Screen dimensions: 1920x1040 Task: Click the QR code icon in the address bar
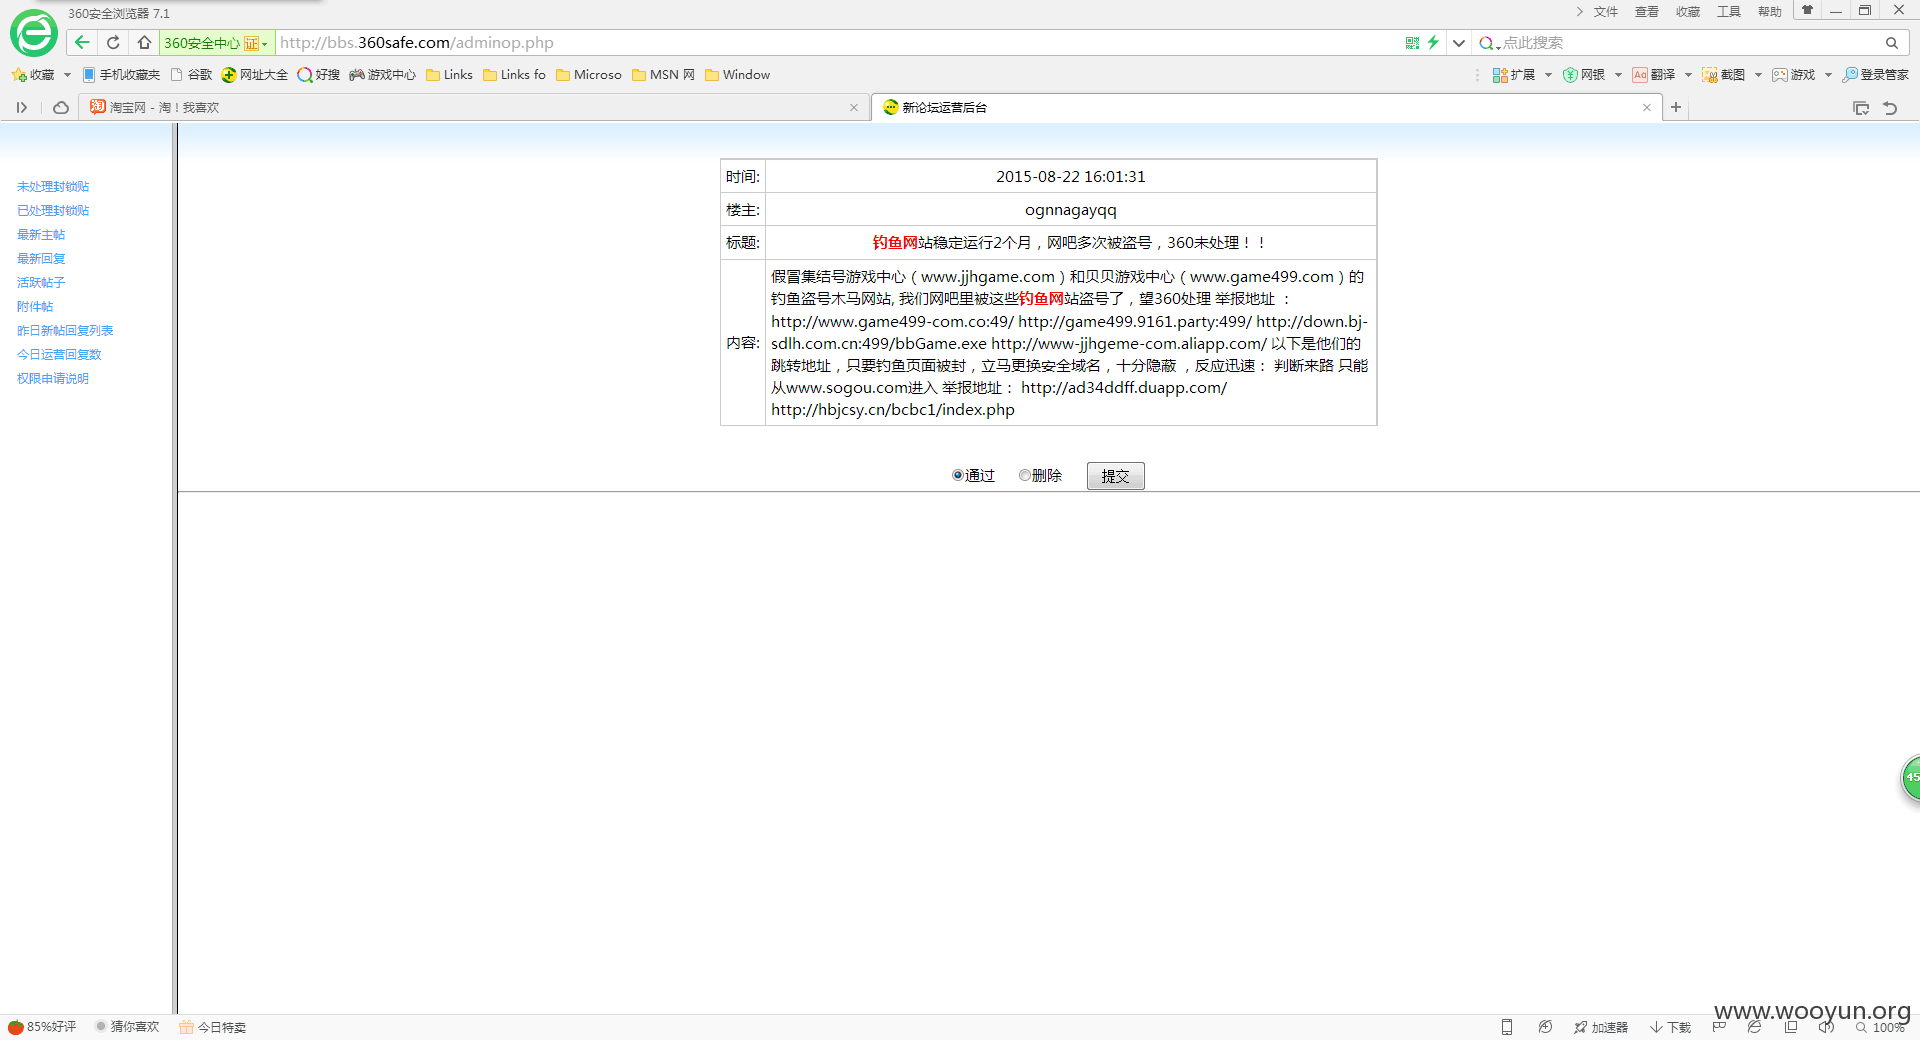tap(1412, 42)
